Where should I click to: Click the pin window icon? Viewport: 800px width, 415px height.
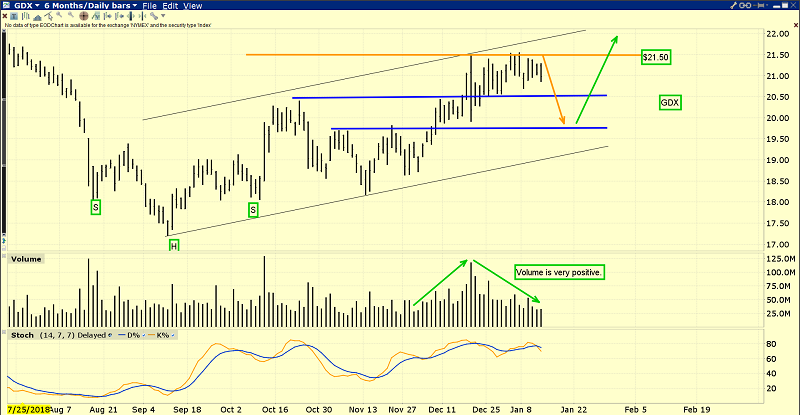coord(759,5)
